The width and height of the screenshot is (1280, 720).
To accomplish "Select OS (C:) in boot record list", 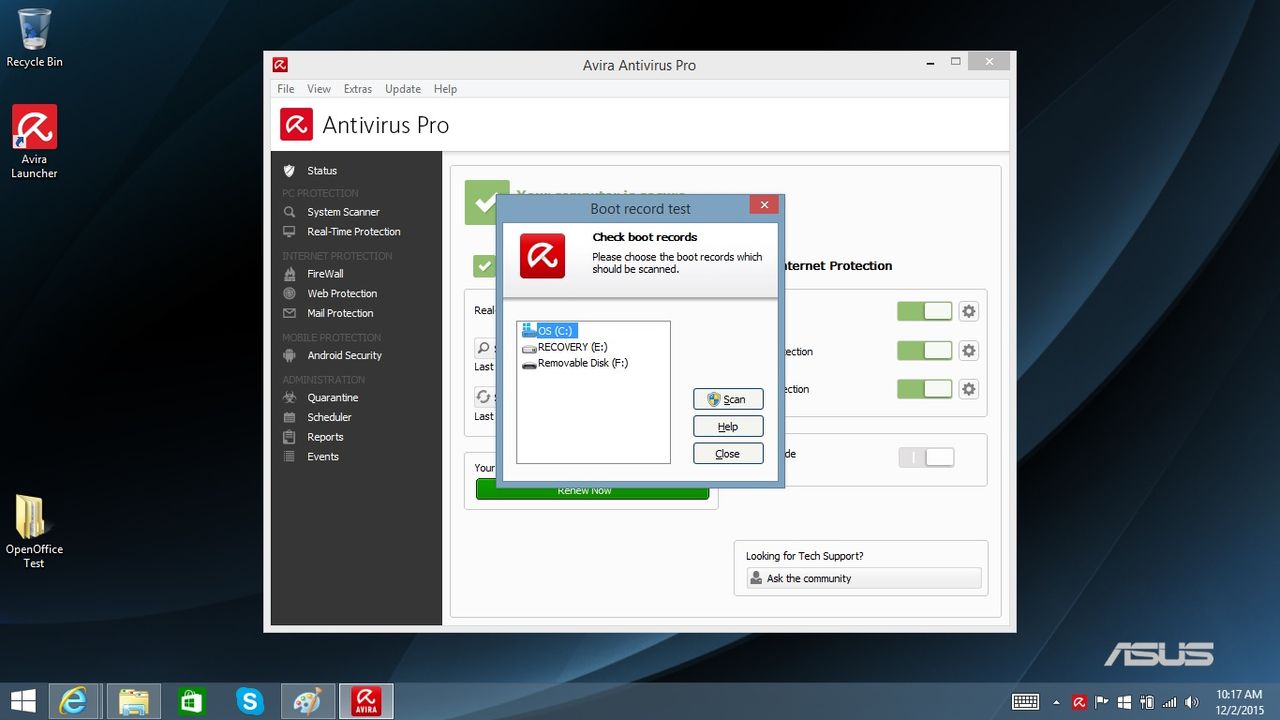I will pos(549,331).
